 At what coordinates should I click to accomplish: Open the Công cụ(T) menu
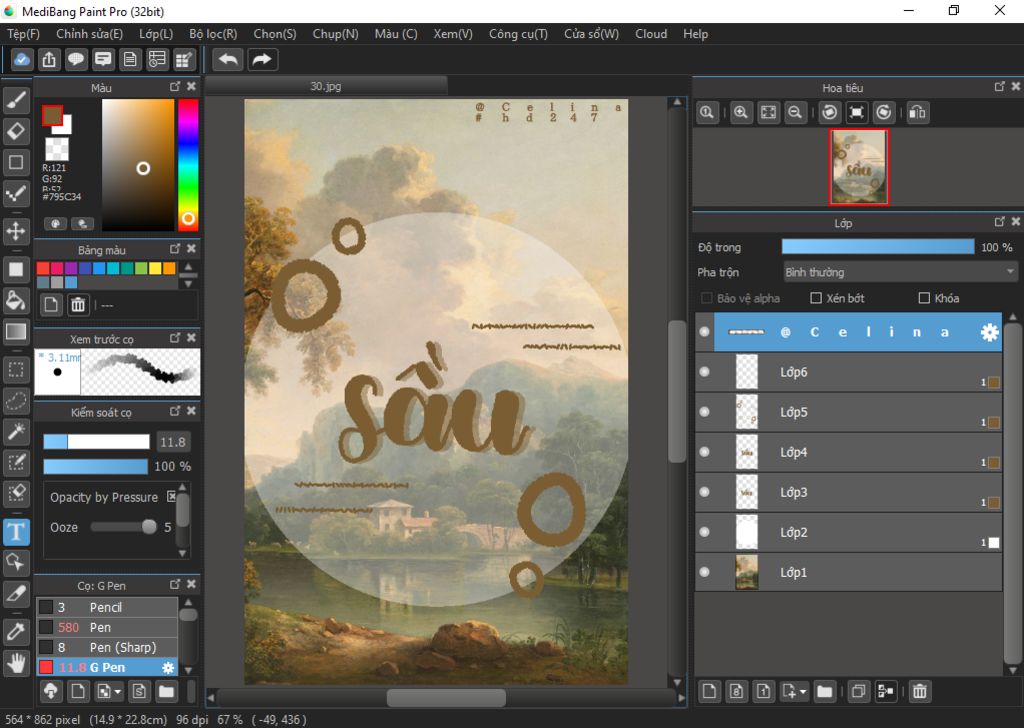[x=518, y=34]
